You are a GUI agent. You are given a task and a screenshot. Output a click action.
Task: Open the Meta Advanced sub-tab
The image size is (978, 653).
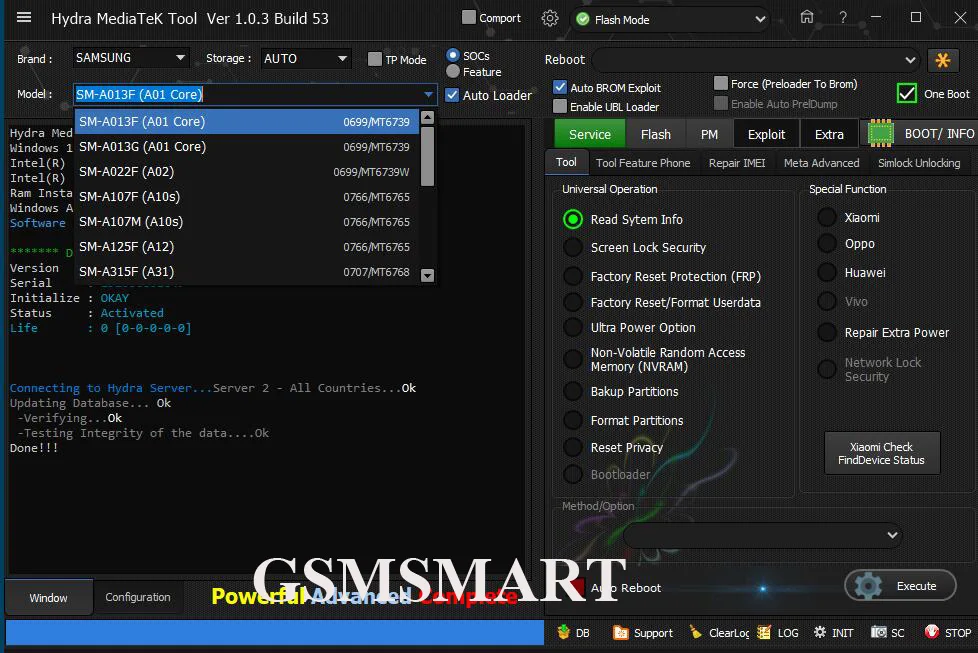pyautogui.click(x=821, y=163)
